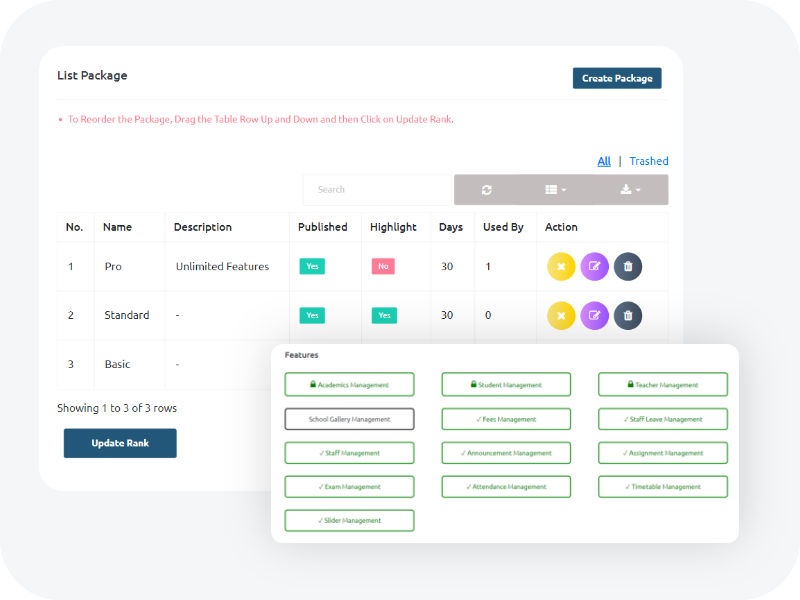Viewport: 800px width, 600px height.
Task: Click the Create Package button
Action: point(617,78)
